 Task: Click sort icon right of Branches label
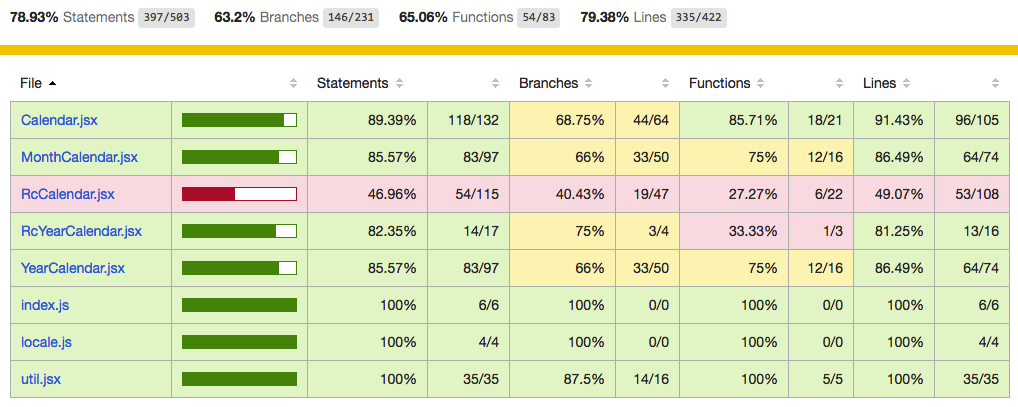(x=589, y=83)
